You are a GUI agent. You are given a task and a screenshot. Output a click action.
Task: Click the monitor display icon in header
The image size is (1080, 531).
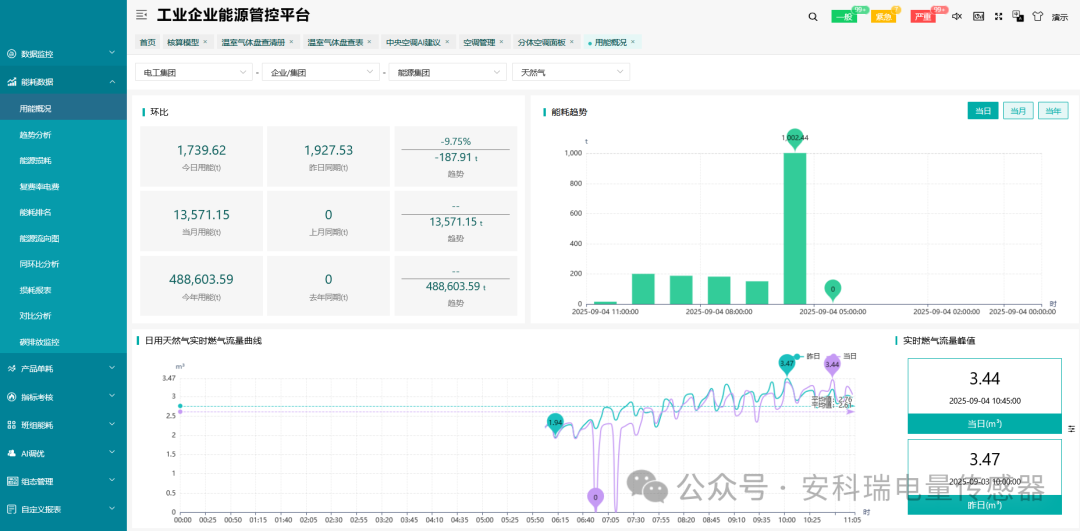click(978, 17)
